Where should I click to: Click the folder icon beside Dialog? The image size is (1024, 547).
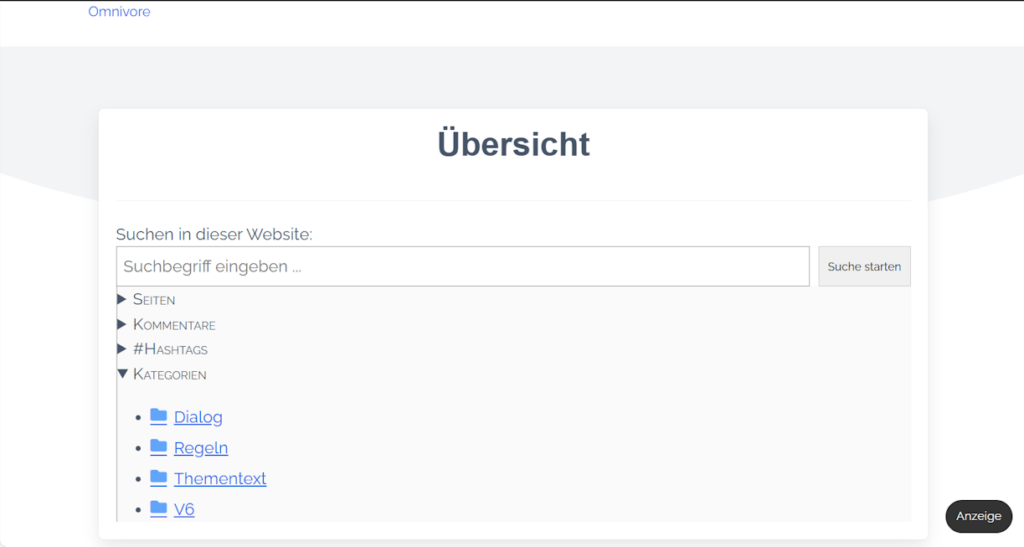pyautogui.click(x=158, y=416)
